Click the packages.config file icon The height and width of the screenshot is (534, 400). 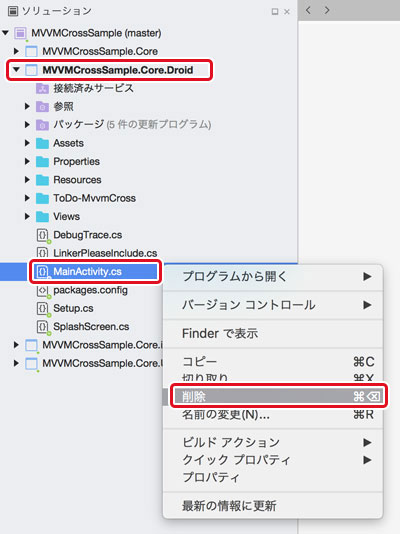pyautogui.click(x=43, y=290)
